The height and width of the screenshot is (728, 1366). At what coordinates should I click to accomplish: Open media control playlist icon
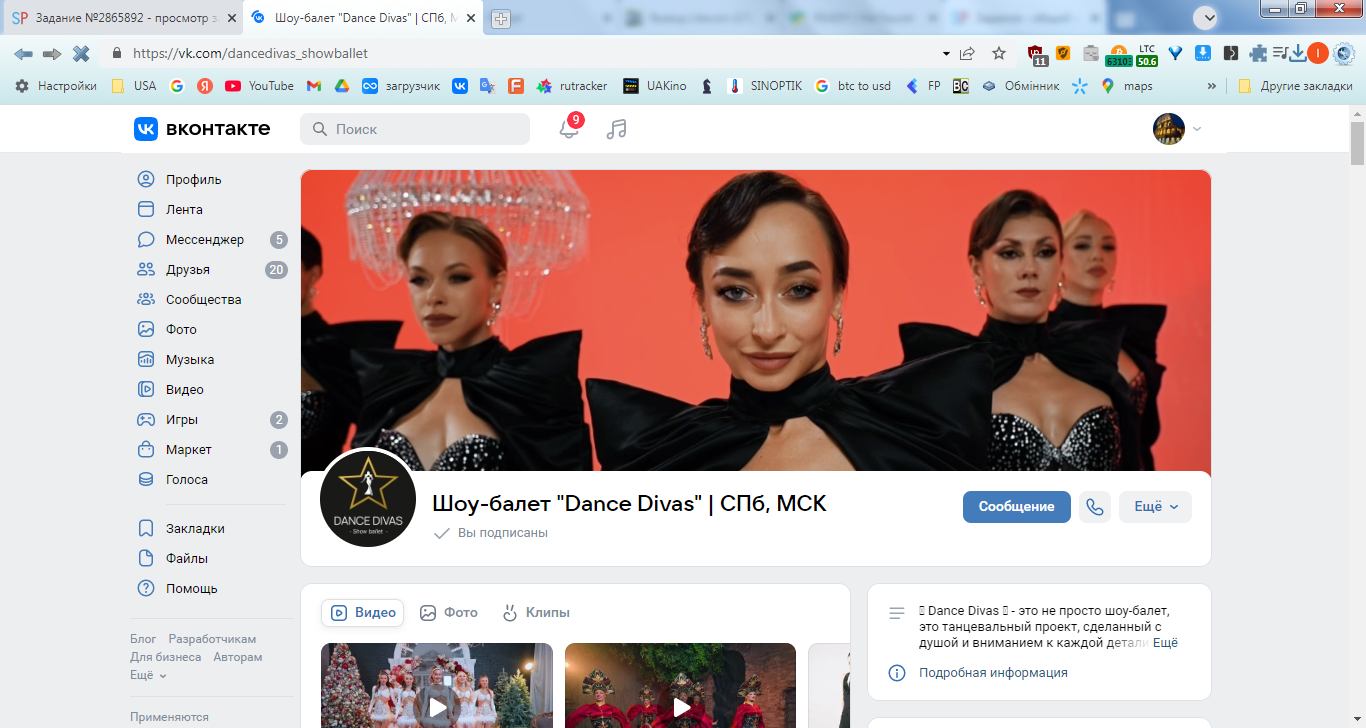click(x=1279, y=54)
